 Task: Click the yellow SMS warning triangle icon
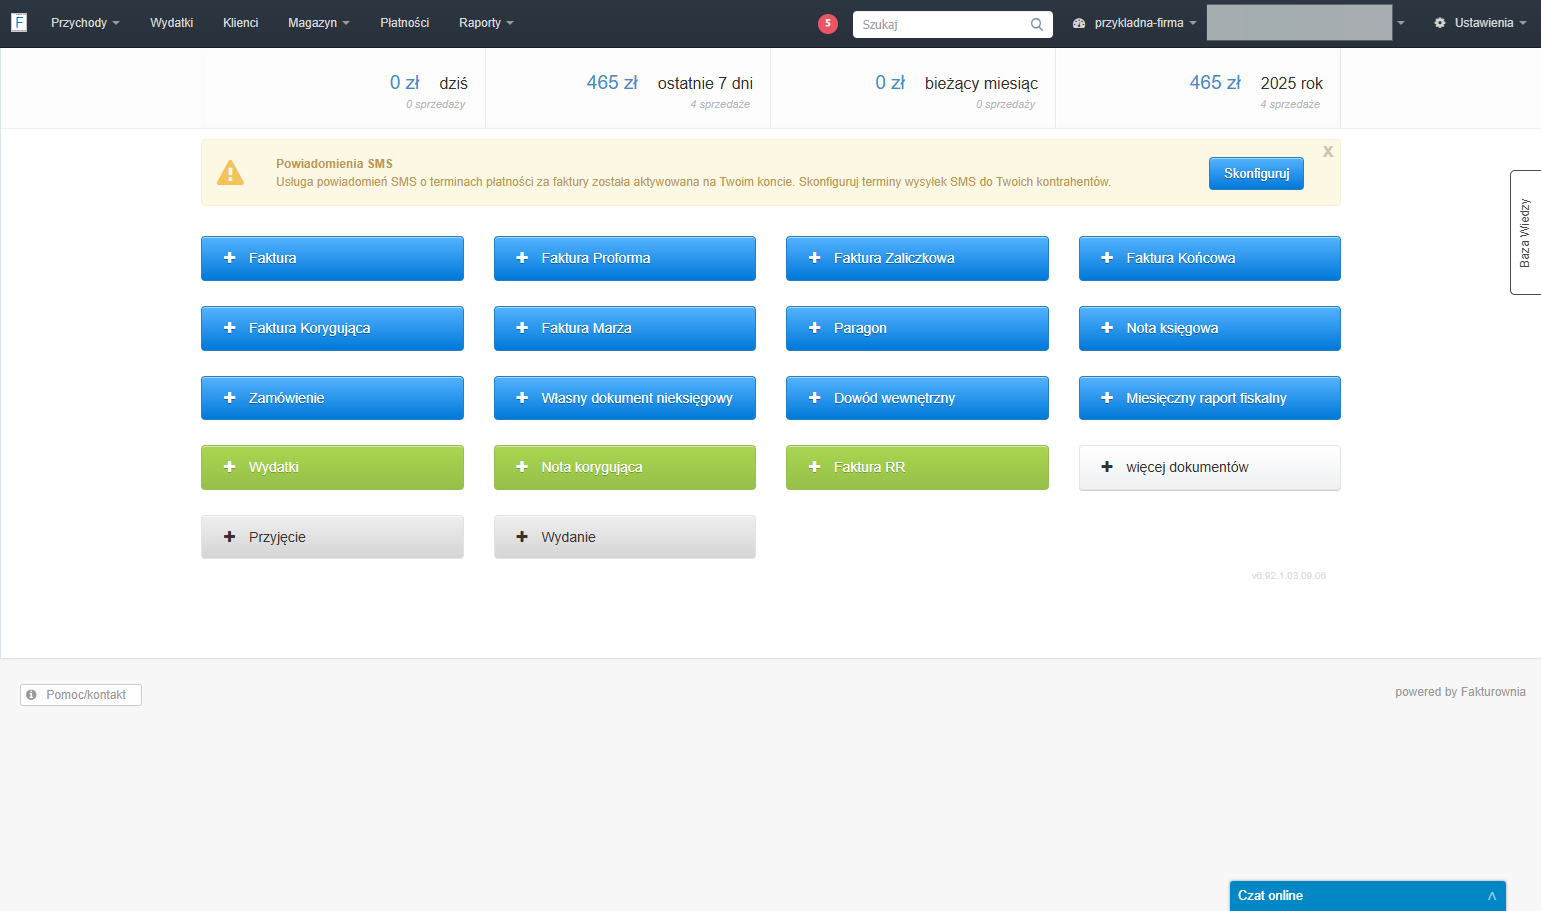pyautogui.click(x=230, y=173)
